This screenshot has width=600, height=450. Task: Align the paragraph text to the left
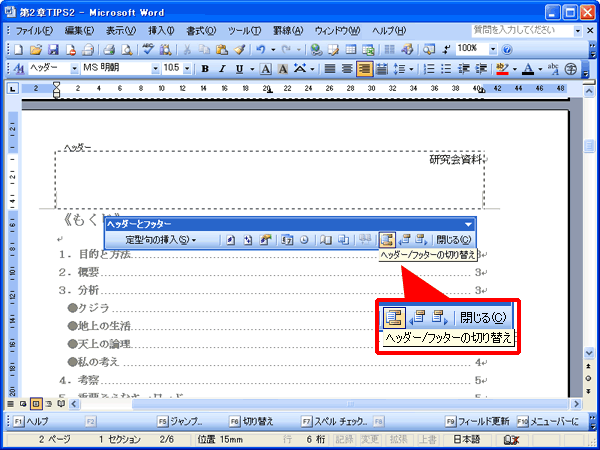coord(330,69)
